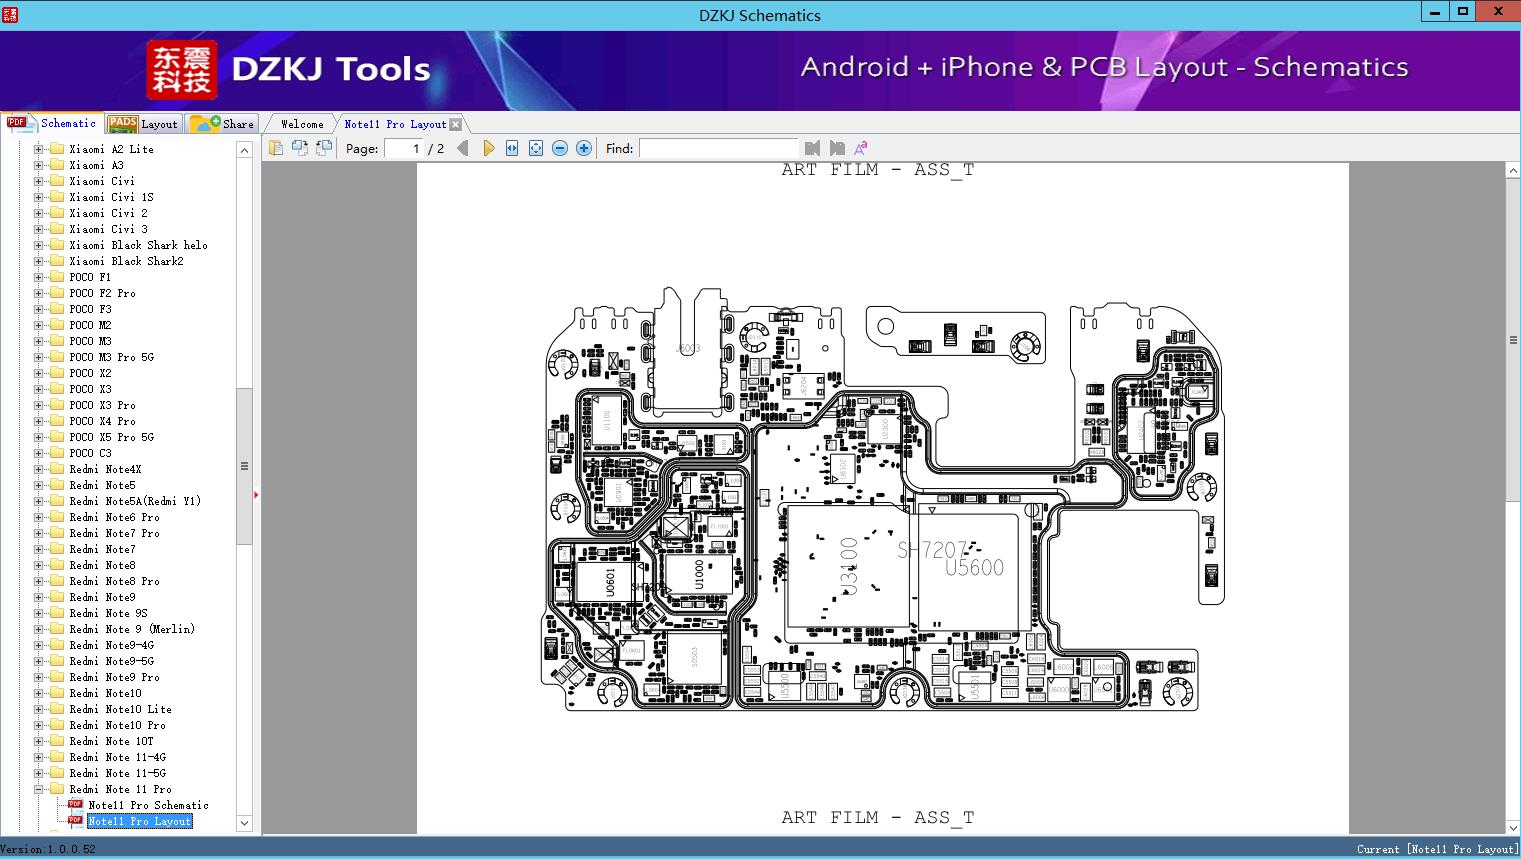Expand the Xiaomi Black Shark helo folder
The width and height of the screenshot is (1521, 859).
(39, 245)
